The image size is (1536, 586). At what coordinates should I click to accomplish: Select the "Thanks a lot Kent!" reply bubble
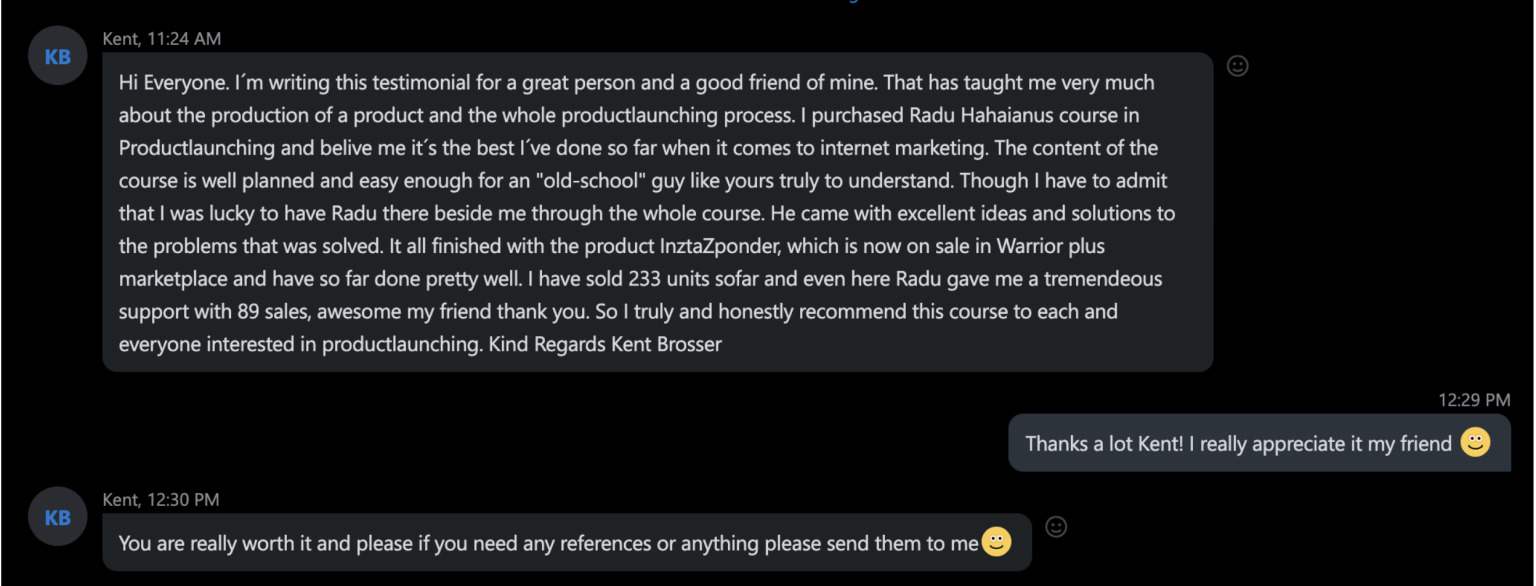(1240, 443)
